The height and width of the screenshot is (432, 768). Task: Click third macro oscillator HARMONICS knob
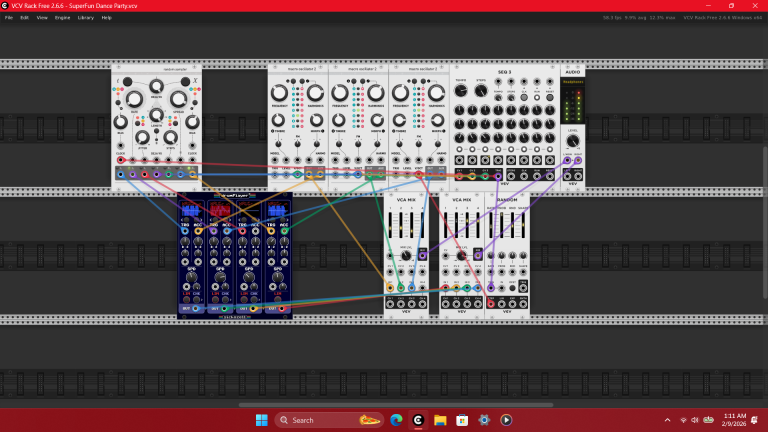point(436,93)
